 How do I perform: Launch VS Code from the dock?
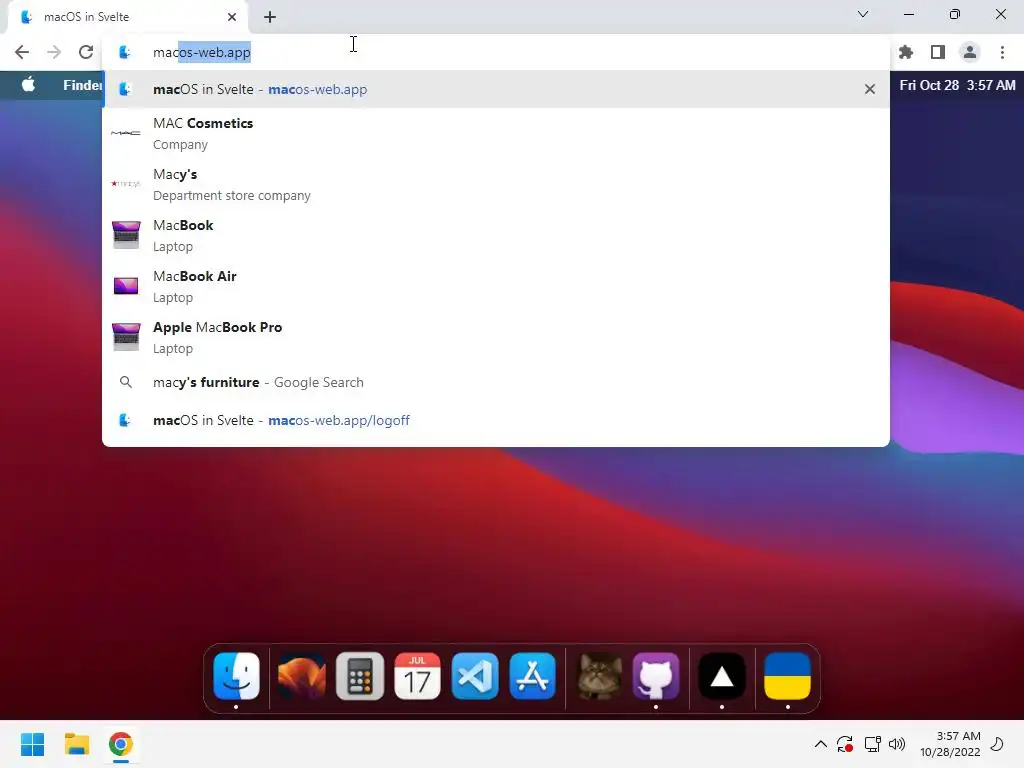point(475,676)
